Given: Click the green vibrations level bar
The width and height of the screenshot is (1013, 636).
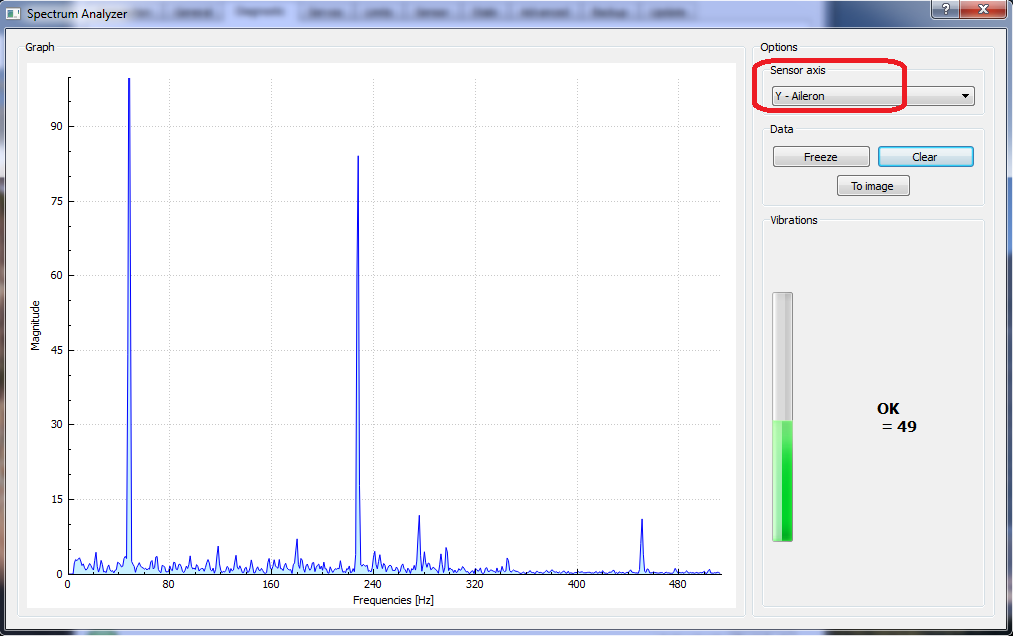Looking at the screenshot, I should pos(782,480).
